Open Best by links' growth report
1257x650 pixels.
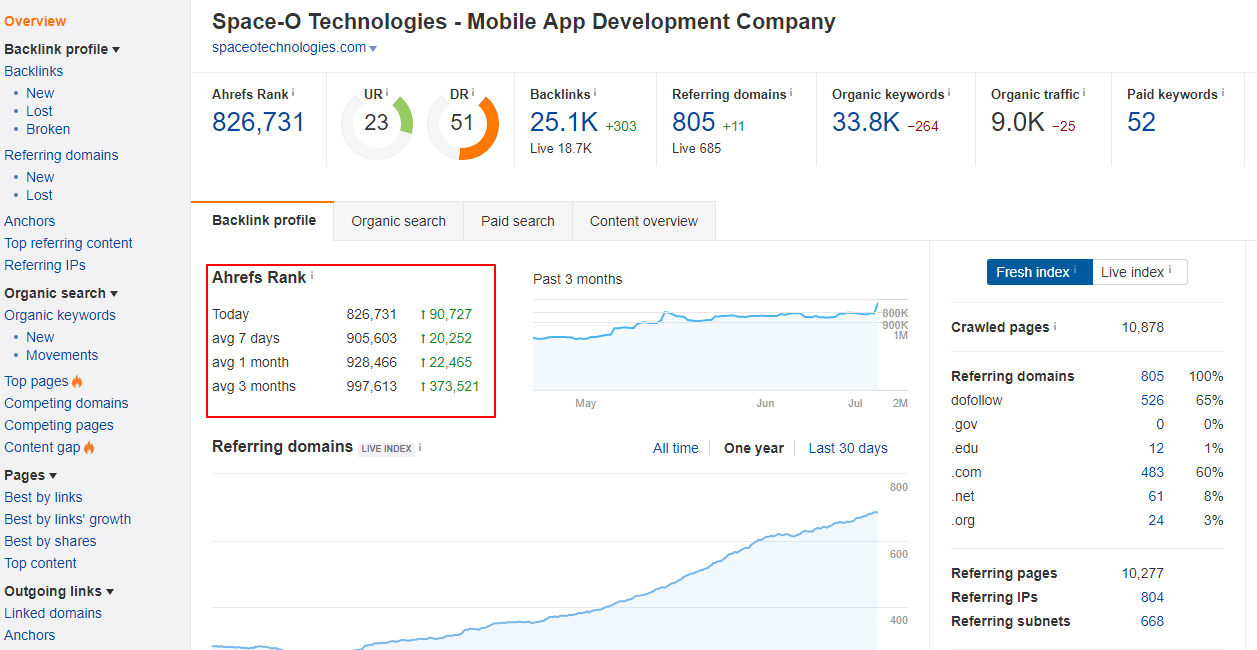[x=68, y=519]
